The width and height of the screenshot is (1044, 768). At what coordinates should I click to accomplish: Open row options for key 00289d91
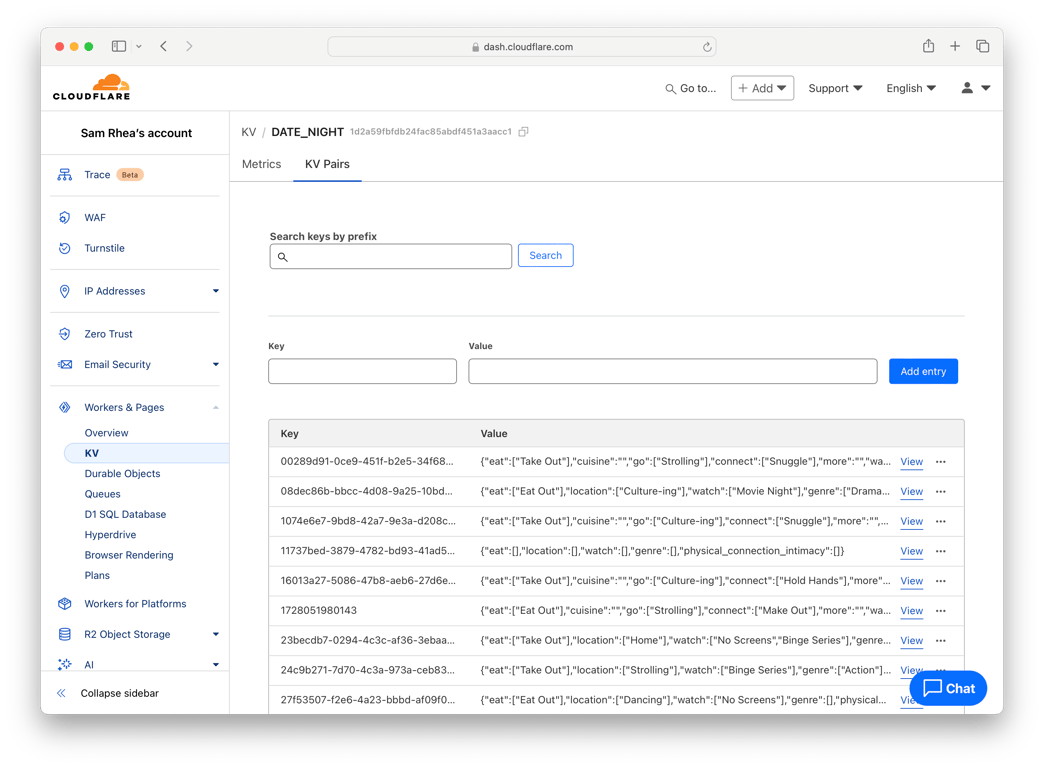[x=941, y=462]
